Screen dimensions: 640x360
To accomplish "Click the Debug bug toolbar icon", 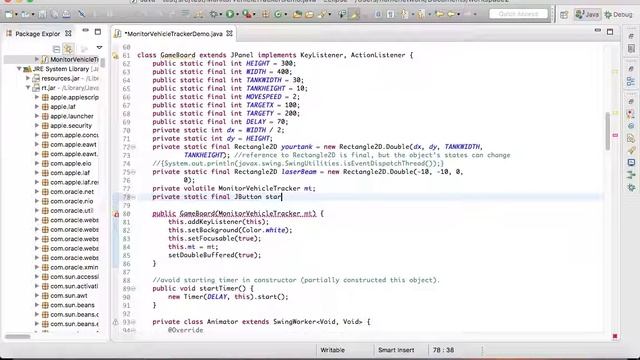I will coord(213,14).
